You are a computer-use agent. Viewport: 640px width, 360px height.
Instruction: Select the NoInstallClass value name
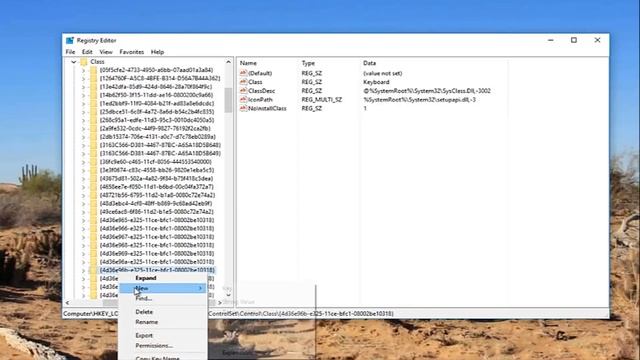tap(267, 108)
